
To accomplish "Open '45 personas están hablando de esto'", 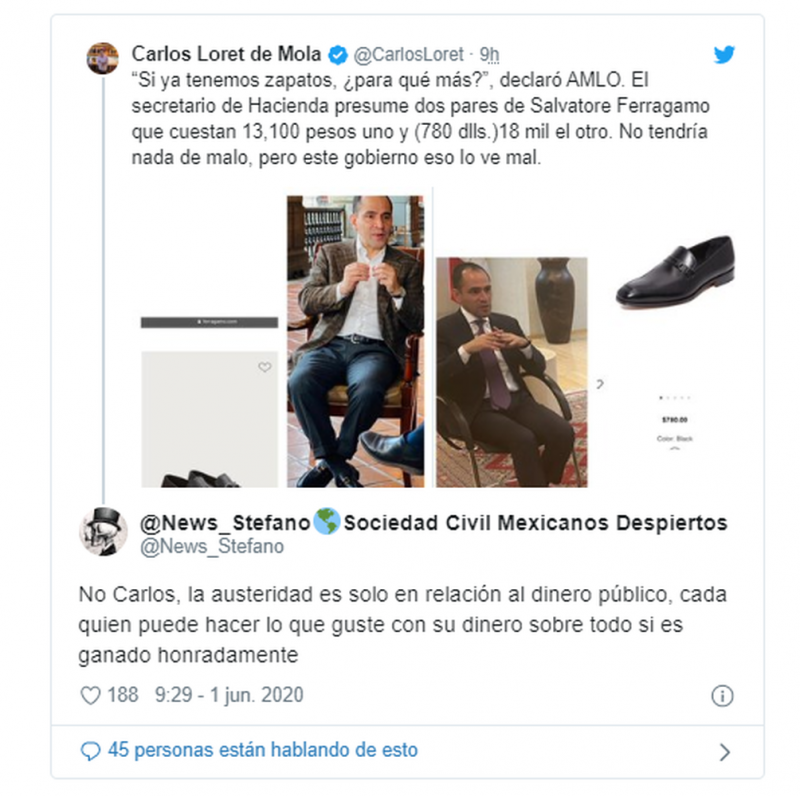I will (x=263, y=750).
